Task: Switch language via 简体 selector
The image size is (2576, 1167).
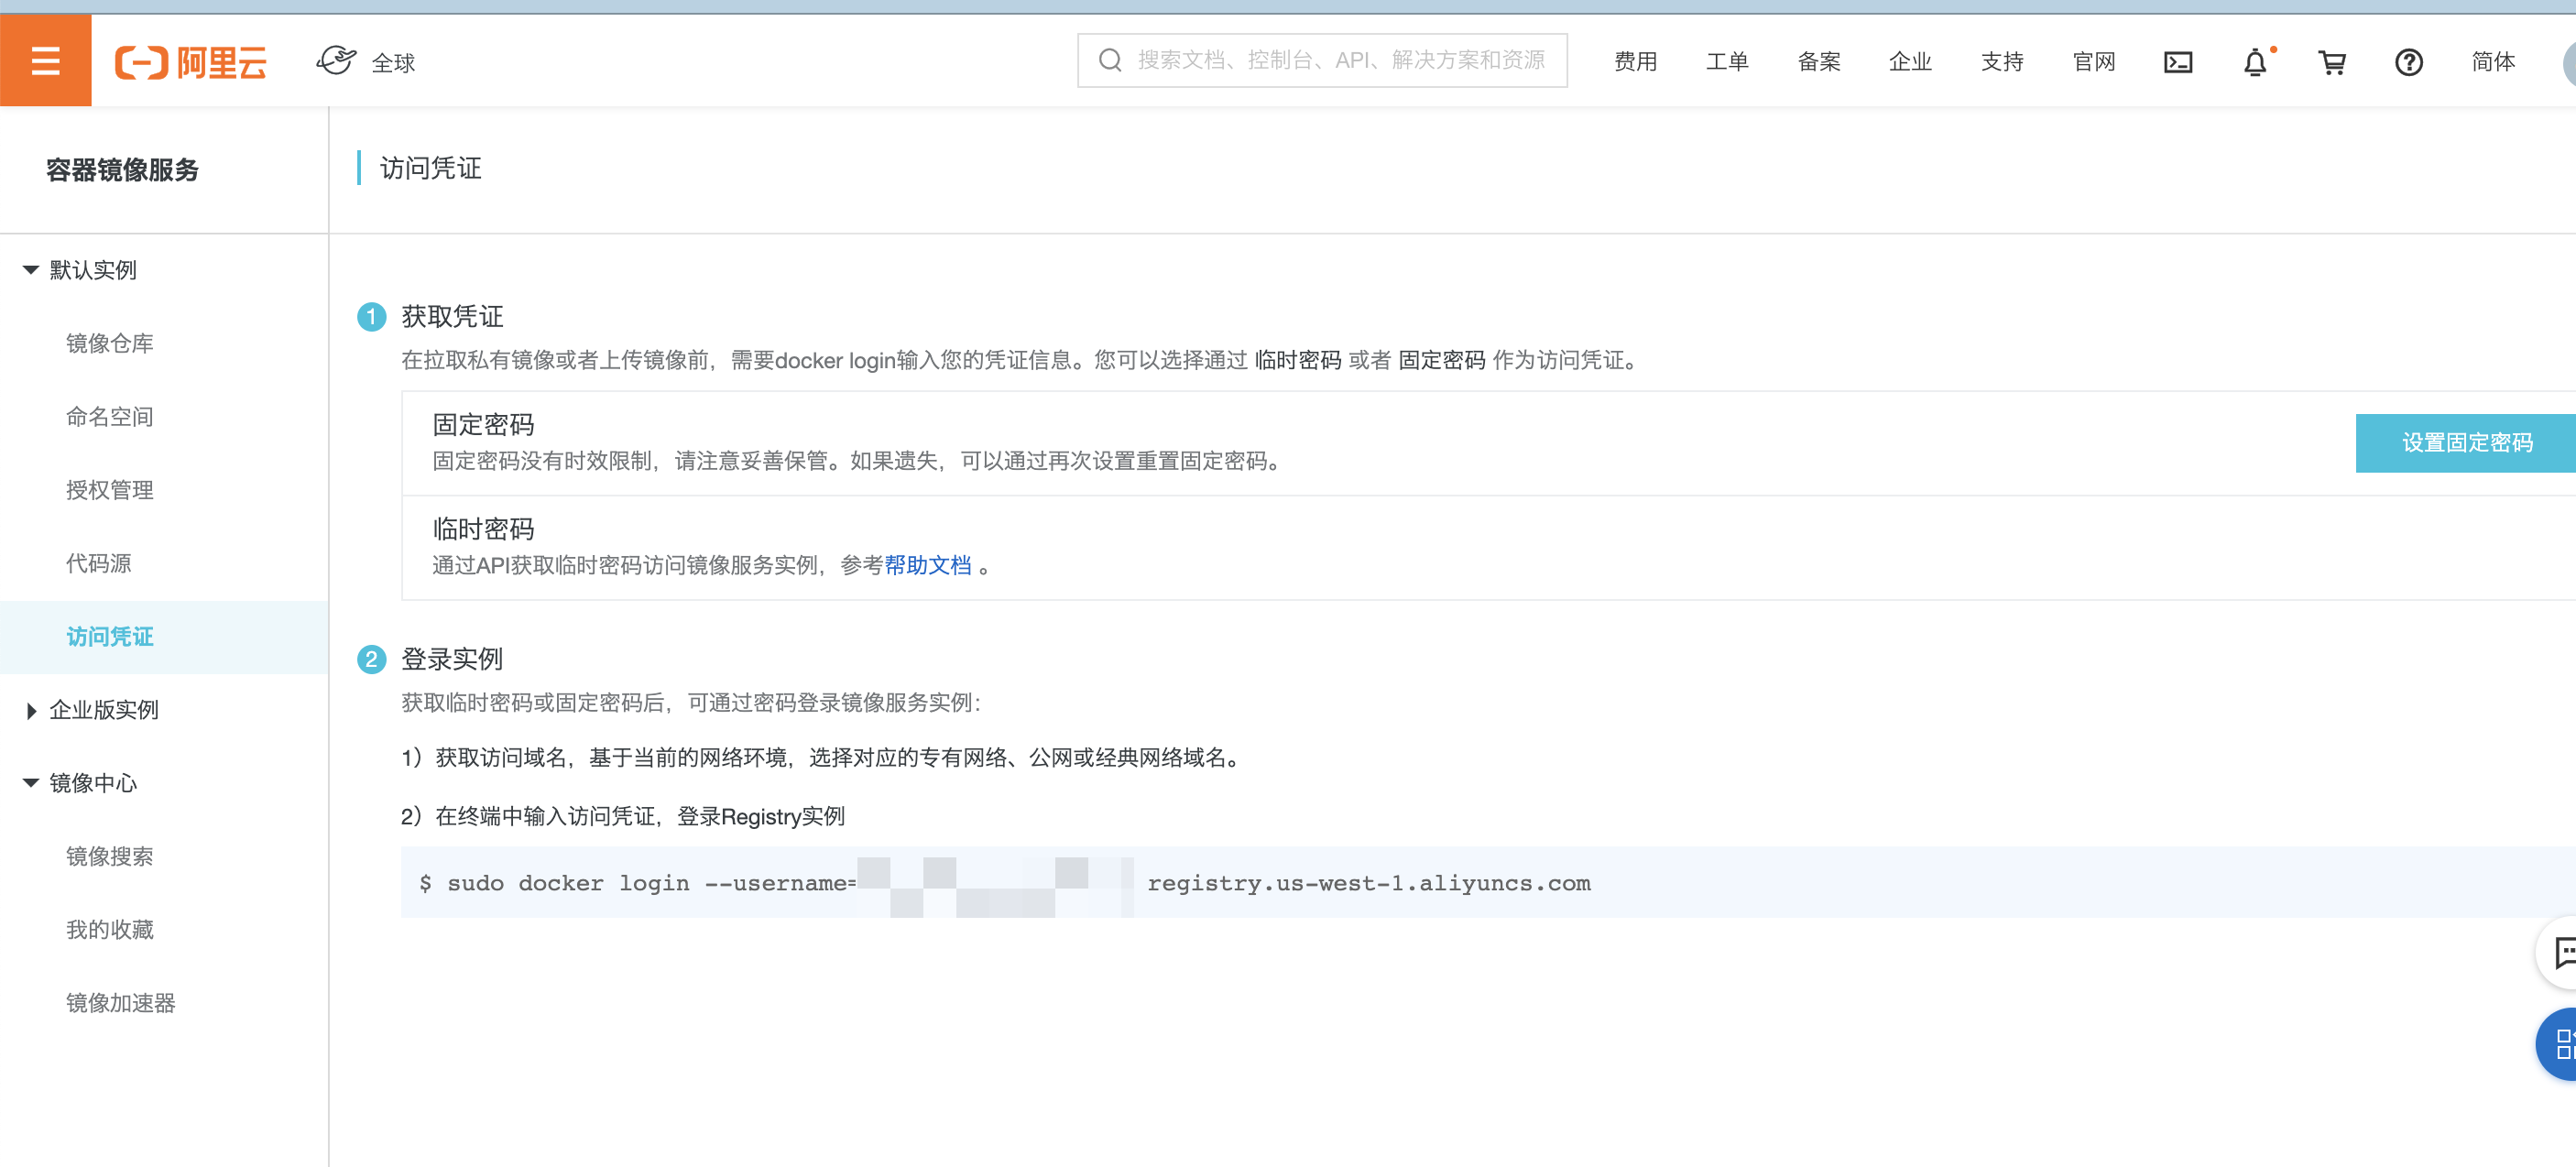Action: pyautogui.click(x=2492, y=62)
